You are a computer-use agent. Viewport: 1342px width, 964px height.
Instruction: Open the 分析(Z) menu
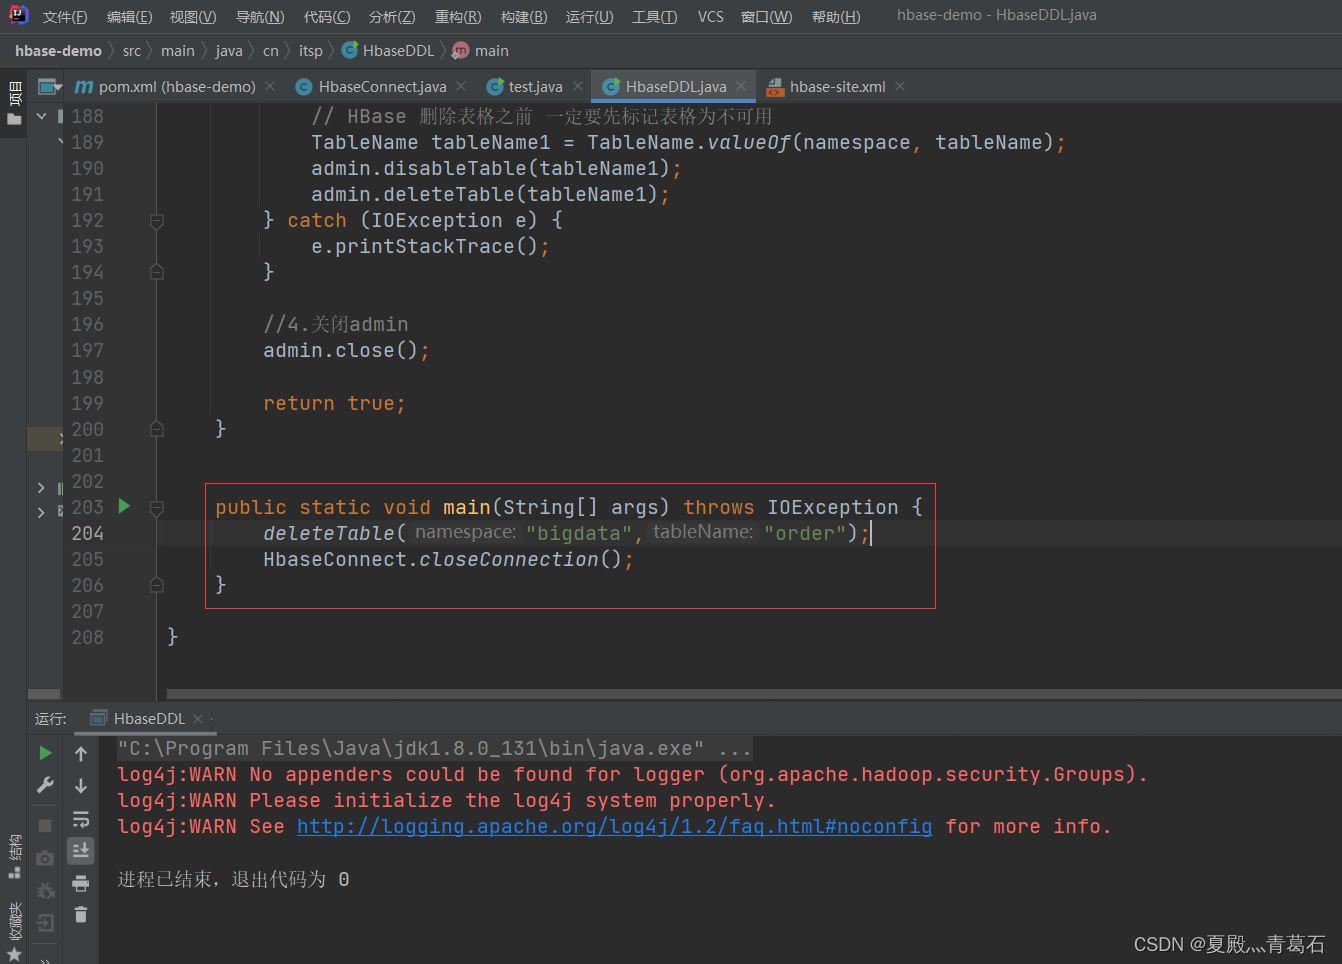[x=392, y=17]
